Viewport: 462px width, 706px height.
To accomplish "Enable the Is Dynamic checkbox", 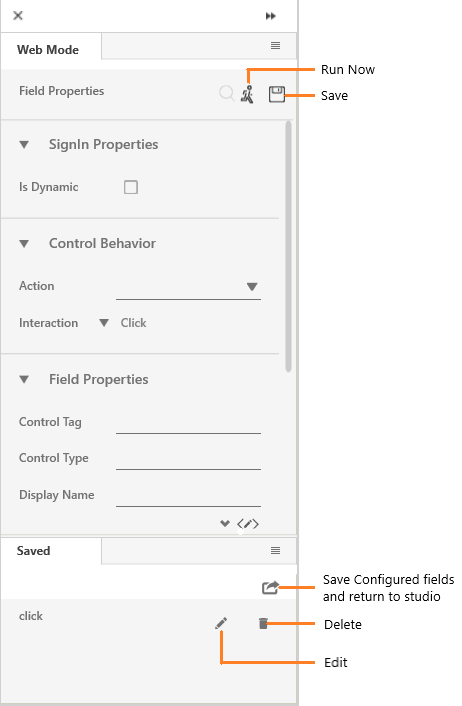I will pos(131,187).
